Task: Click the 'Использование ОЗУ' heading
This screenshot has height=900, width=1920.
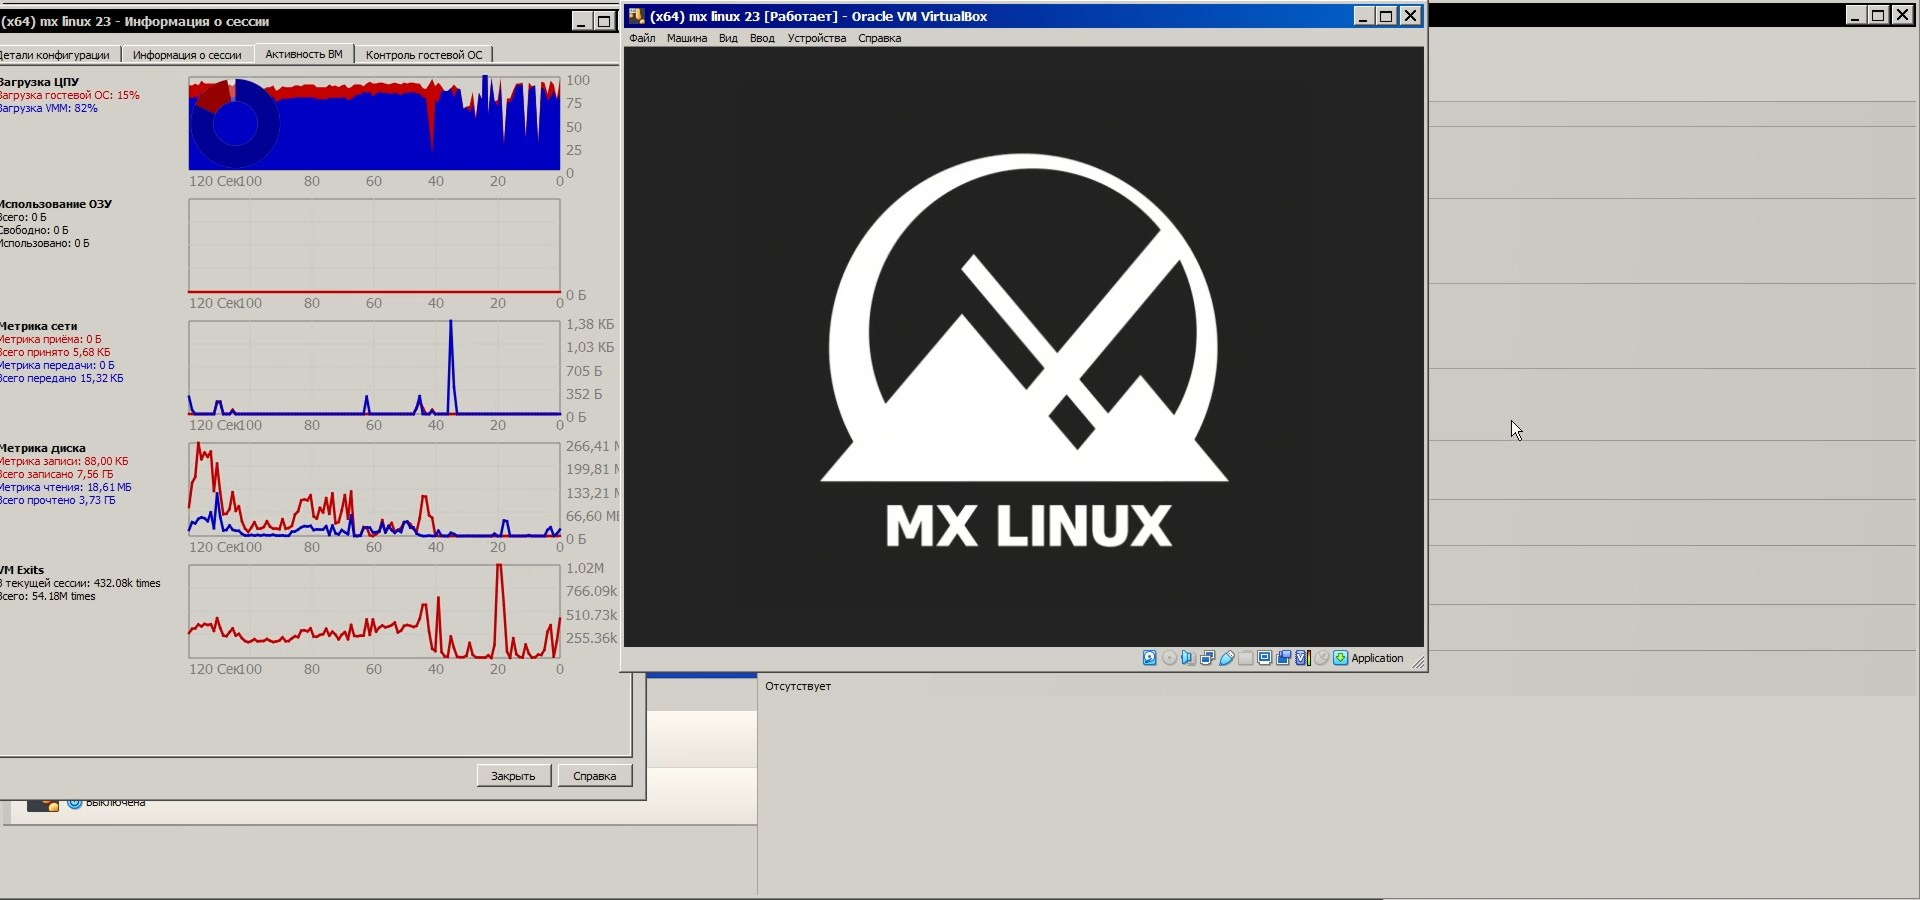Action: pyautogui.click(x=56, y=204)
